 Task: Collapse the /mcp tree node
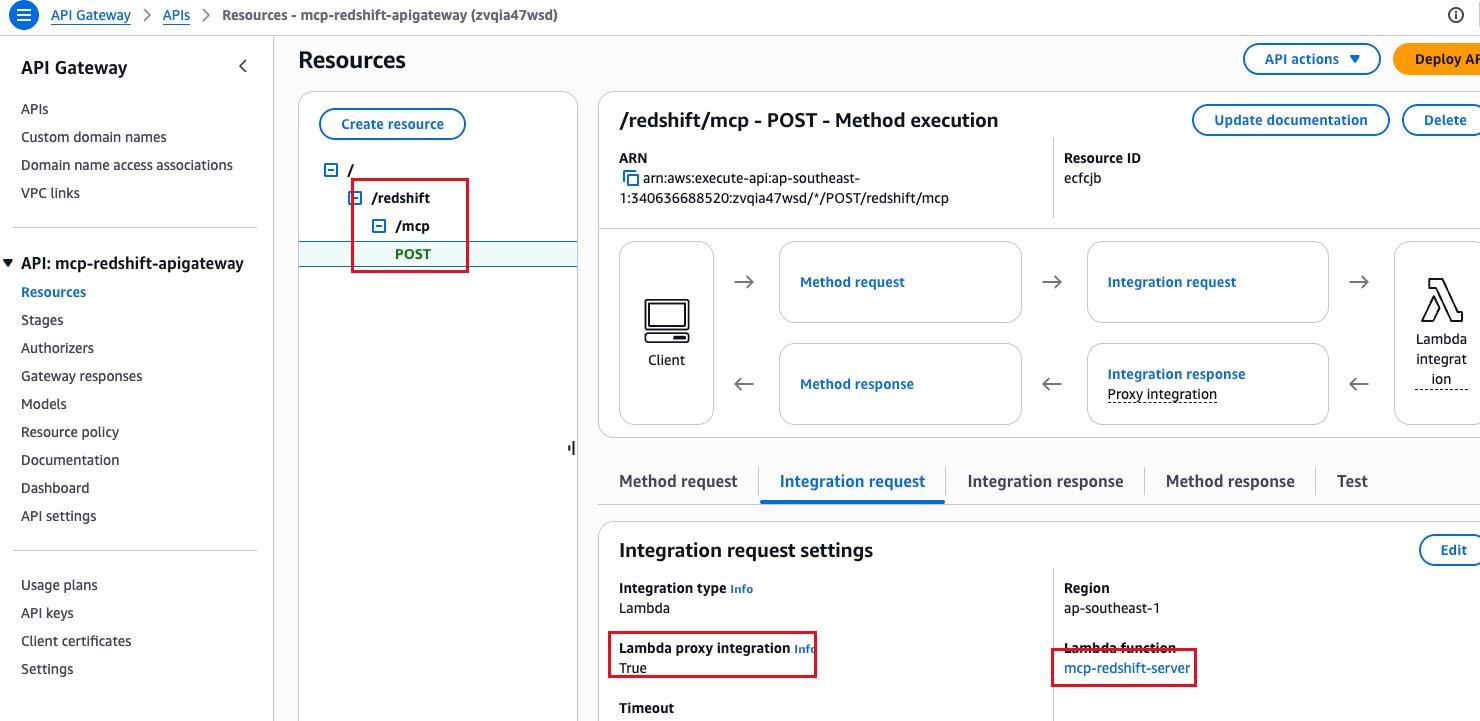tap(379, 226)
